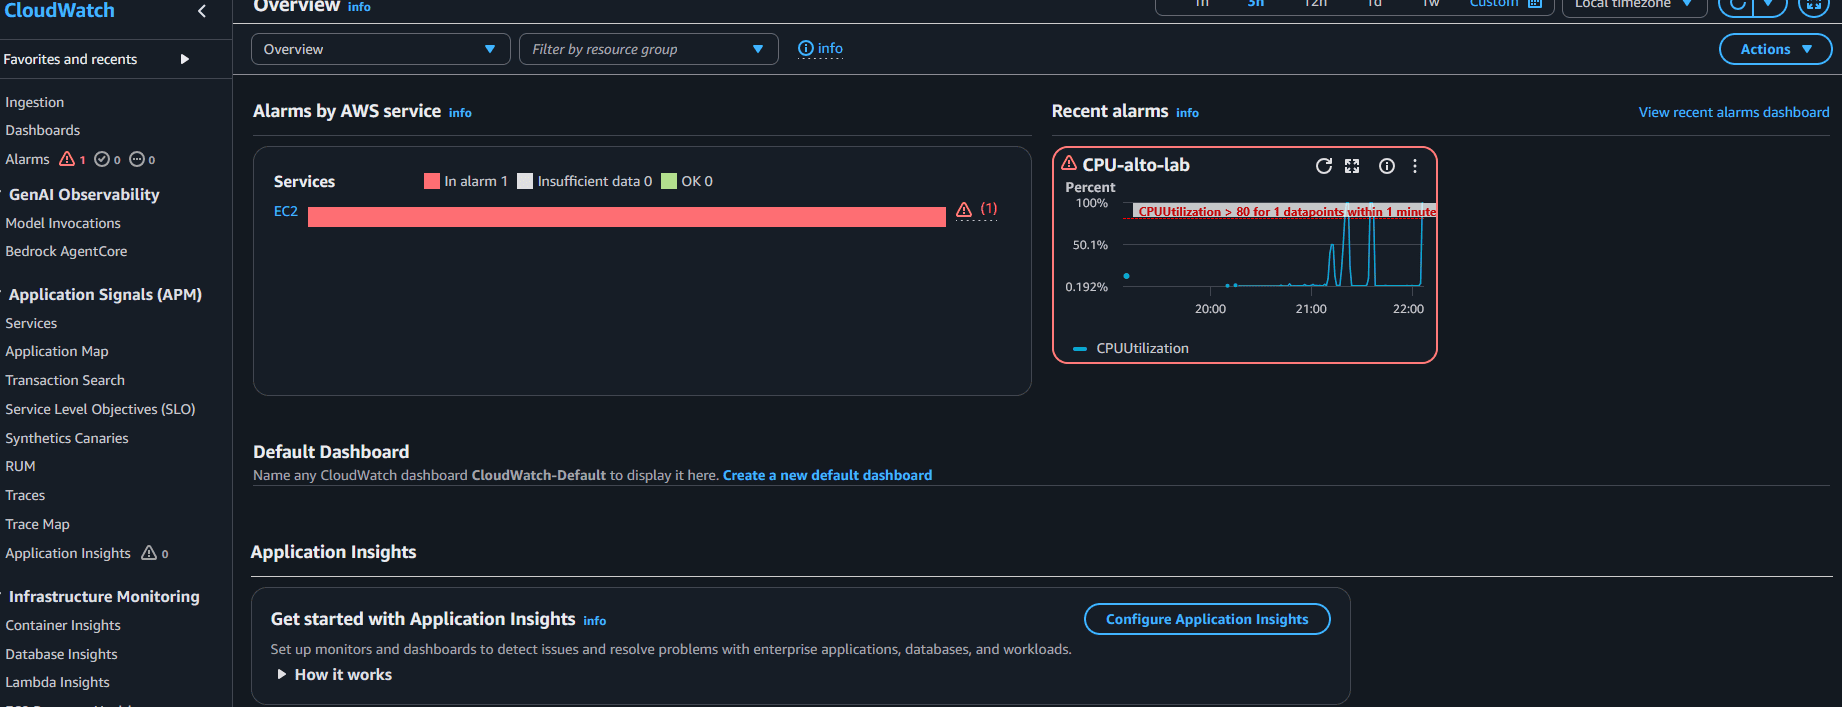Open RUM in the sidebar

(20, 466)
